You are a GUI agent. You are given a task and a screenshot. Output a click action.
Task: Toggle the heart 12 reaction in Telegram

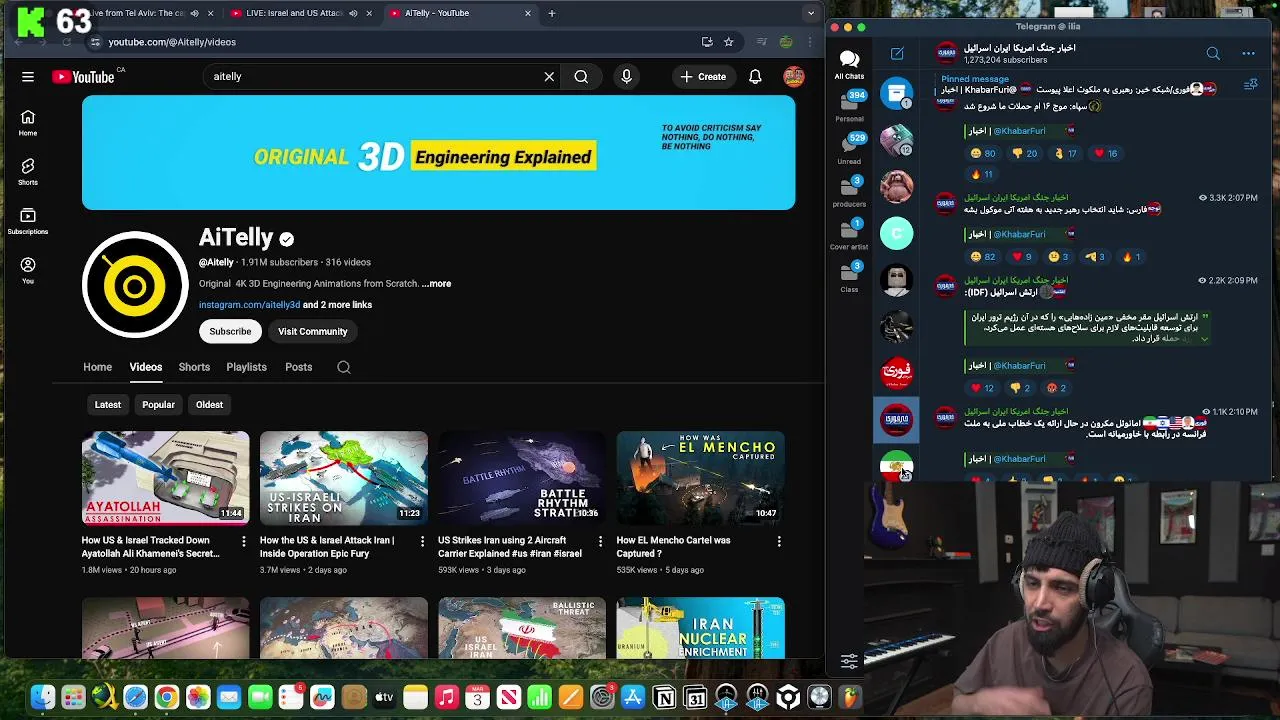coord(981,388)
